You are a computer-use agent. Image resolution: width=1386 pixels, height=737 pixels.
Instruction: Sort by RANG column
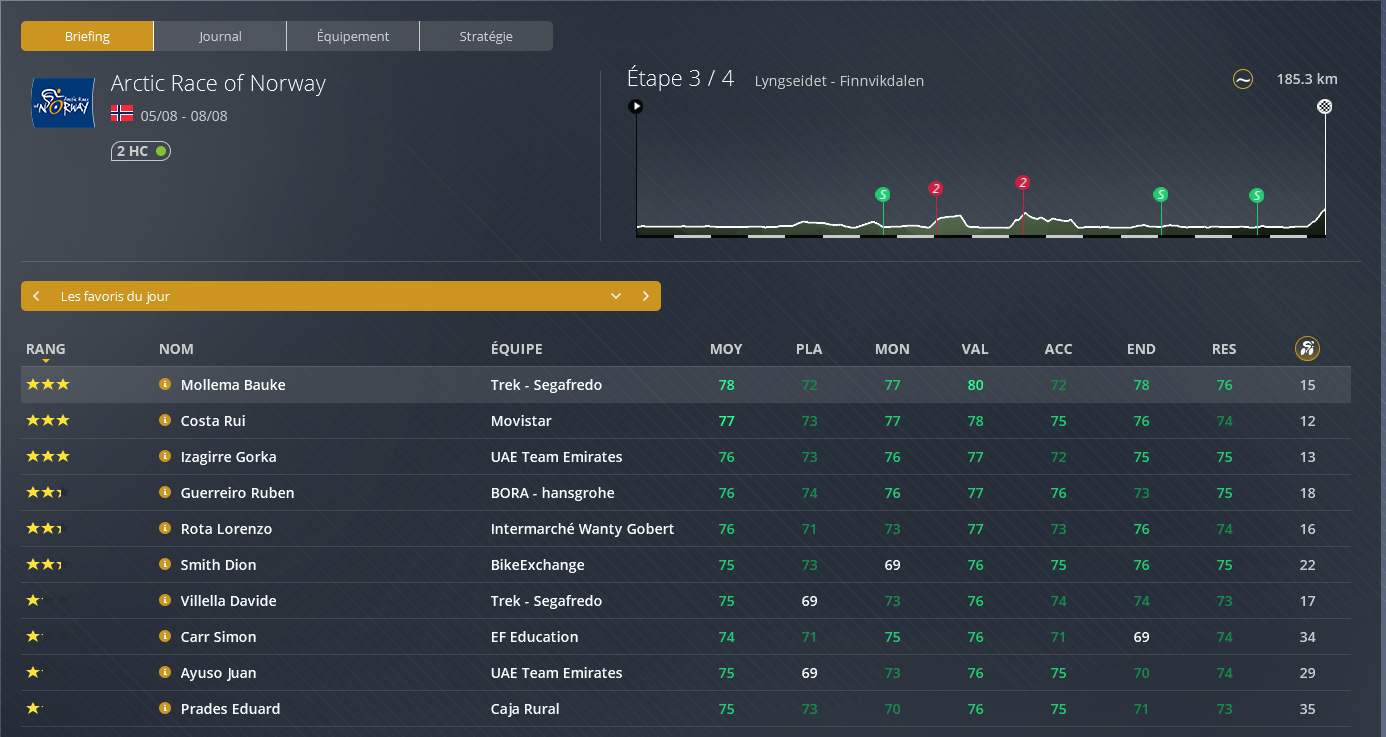point(46,349)
